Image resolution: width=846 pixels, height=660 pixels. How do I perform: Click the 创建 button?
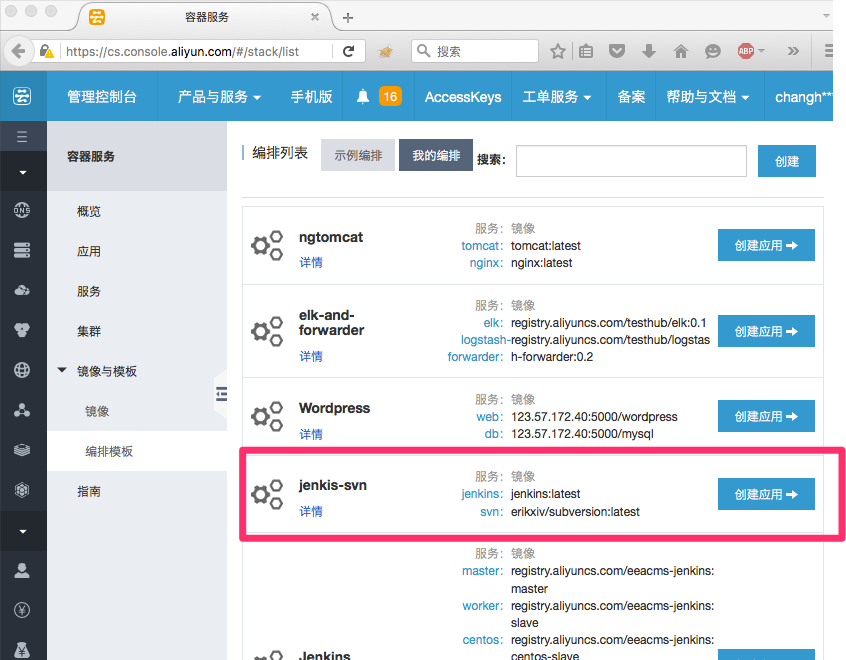pyautogui.click(x=787, y=161)
